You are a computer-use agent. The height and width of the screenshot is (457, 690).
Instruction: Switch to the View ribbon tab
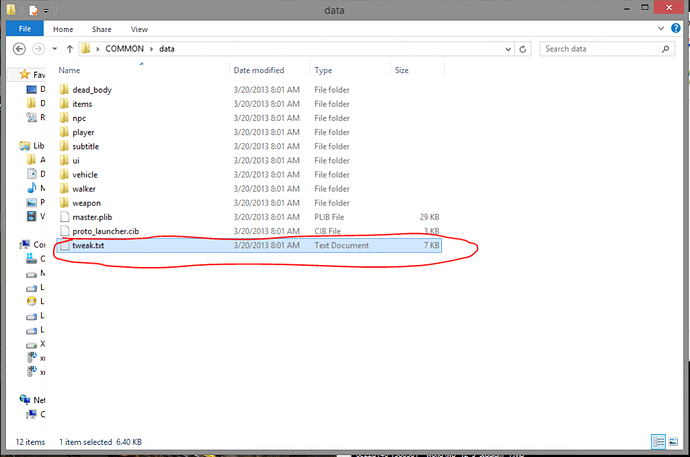click(139, 30)
